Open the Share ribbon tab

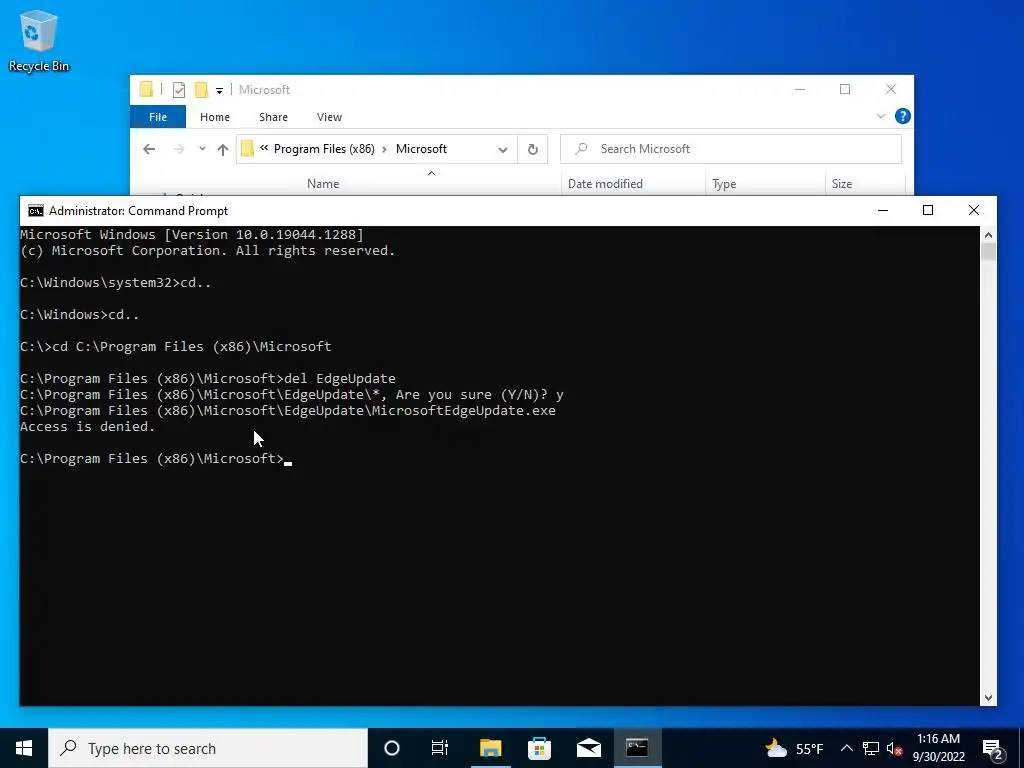273,117
